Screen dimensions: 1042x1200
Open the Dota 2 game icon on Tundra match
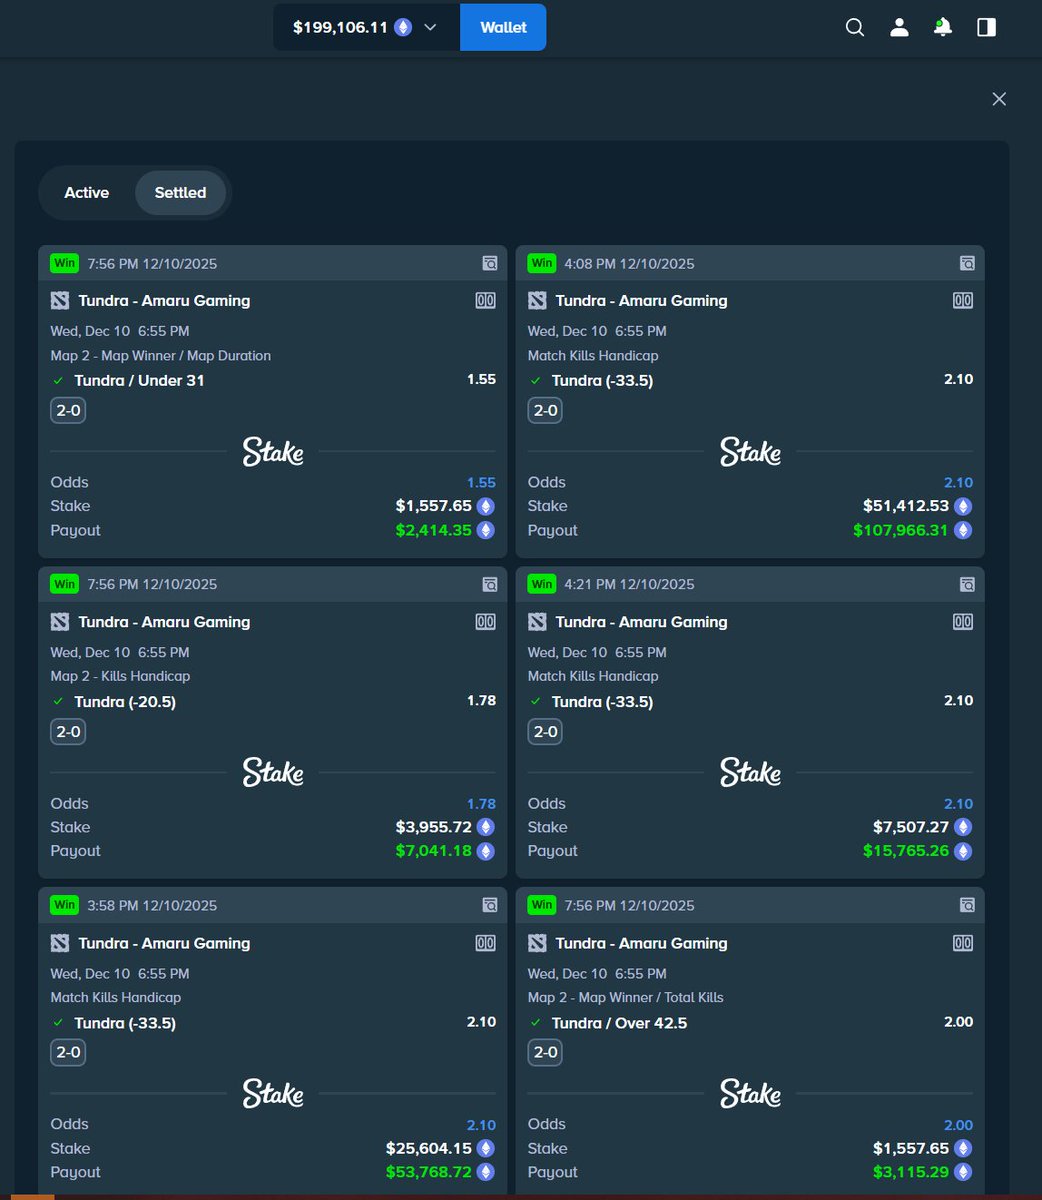pyautogui.click(x=60, y=300)
